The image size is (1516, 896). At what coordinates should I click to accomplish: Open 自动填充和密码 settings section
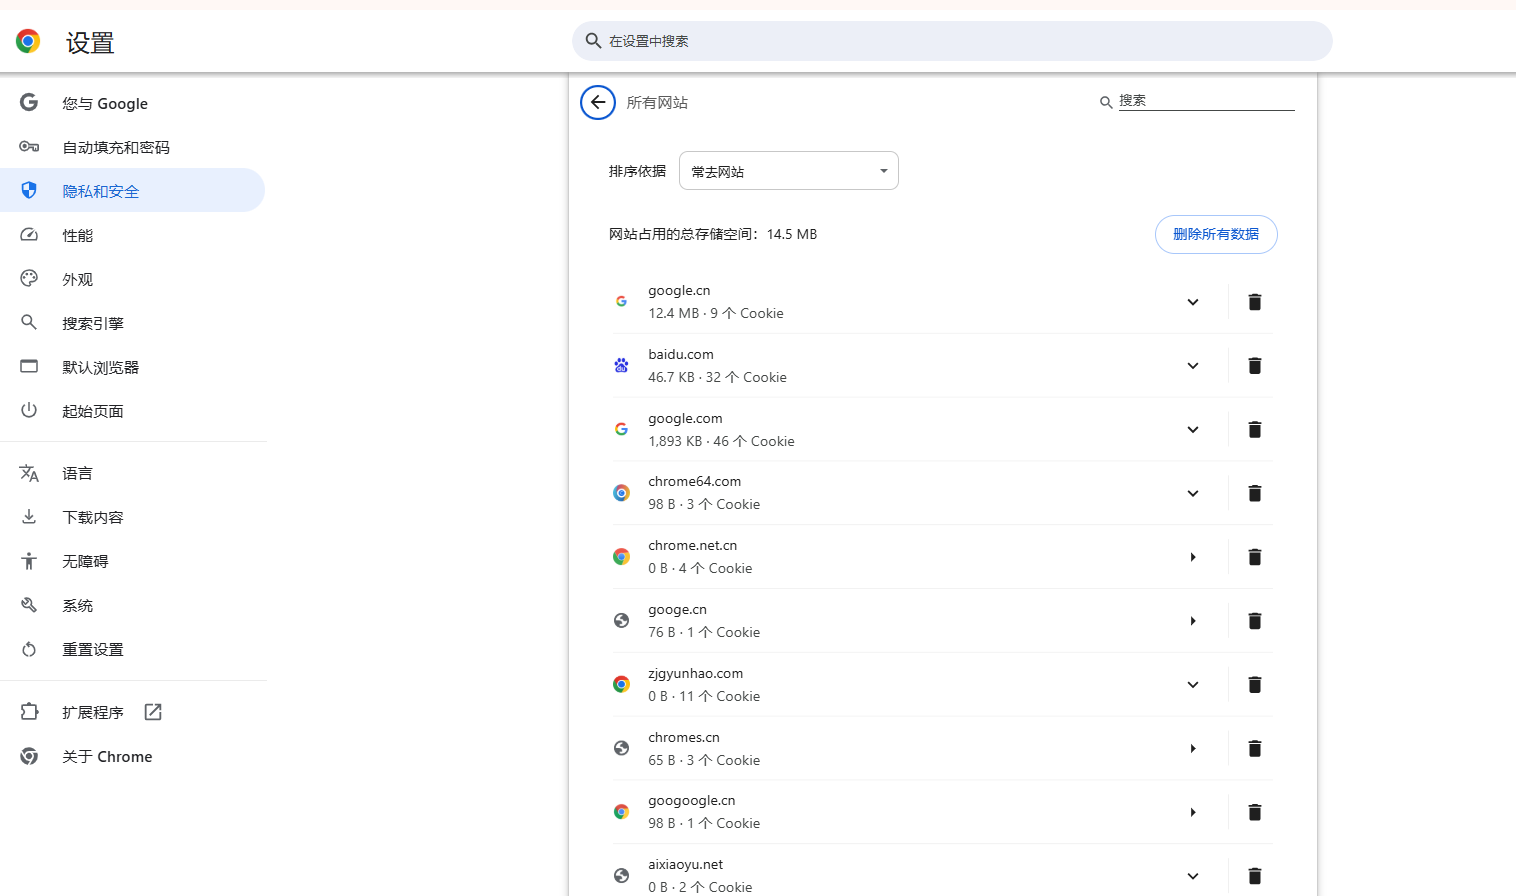point(132,147)
